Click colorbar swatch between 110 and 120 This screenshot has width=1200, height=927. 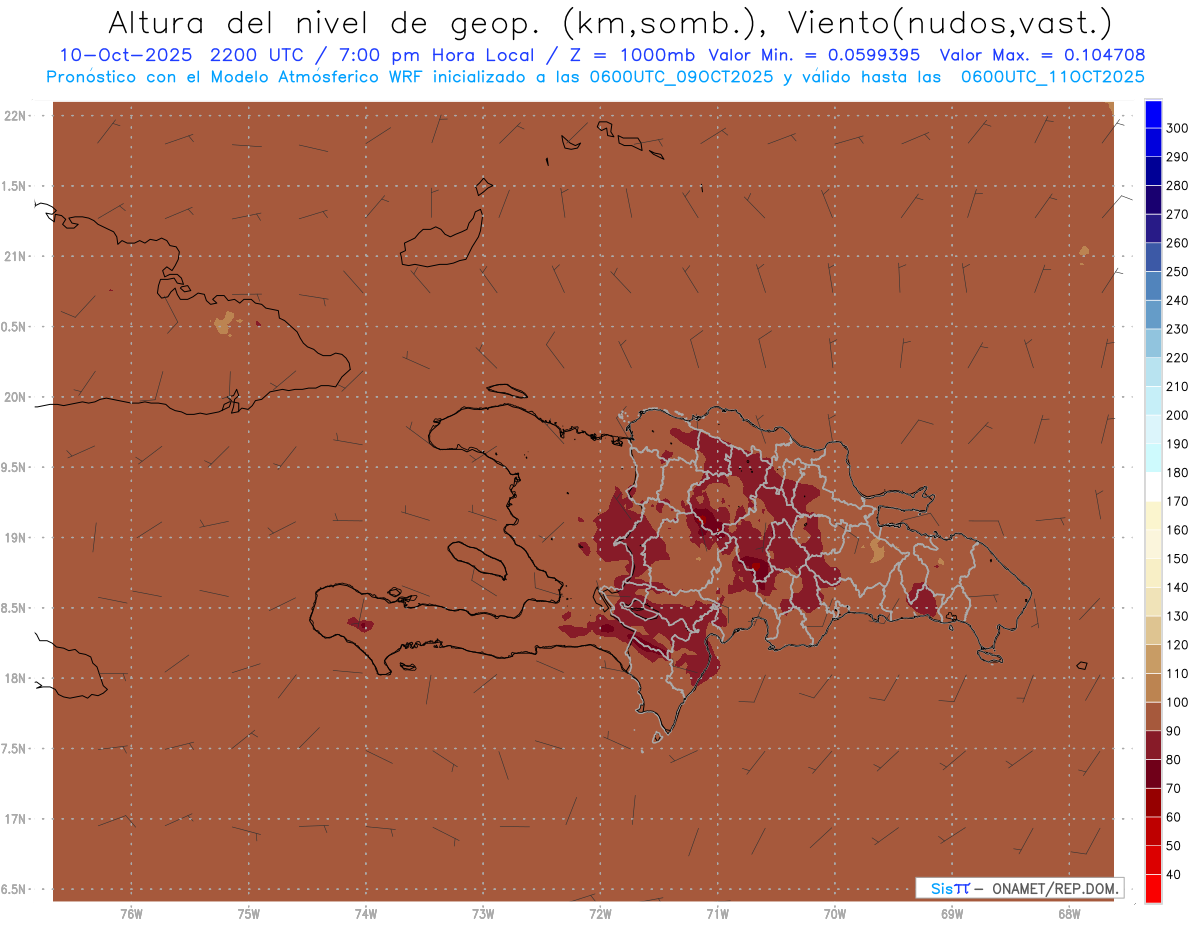(x=1153, y=659)
